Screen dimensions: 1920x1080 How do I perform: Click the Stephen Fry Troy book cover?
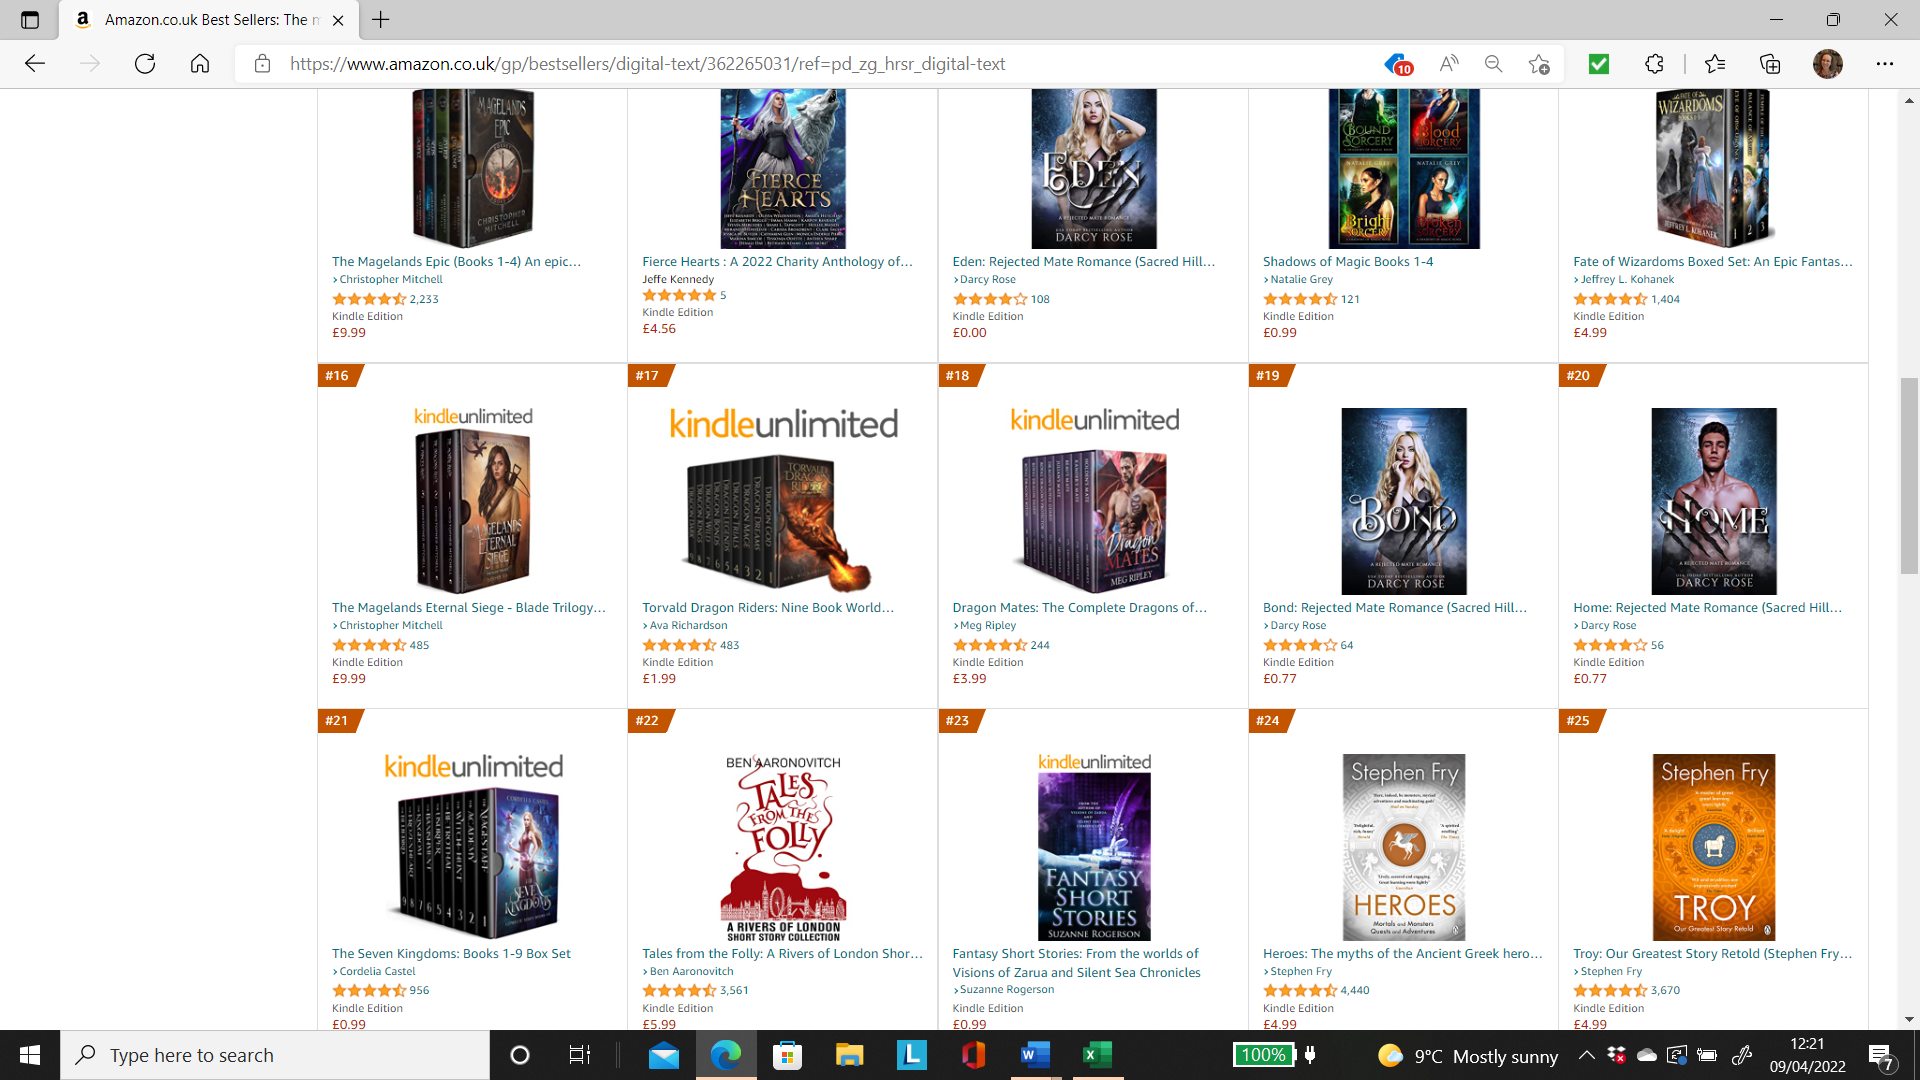pos(1713,847)
